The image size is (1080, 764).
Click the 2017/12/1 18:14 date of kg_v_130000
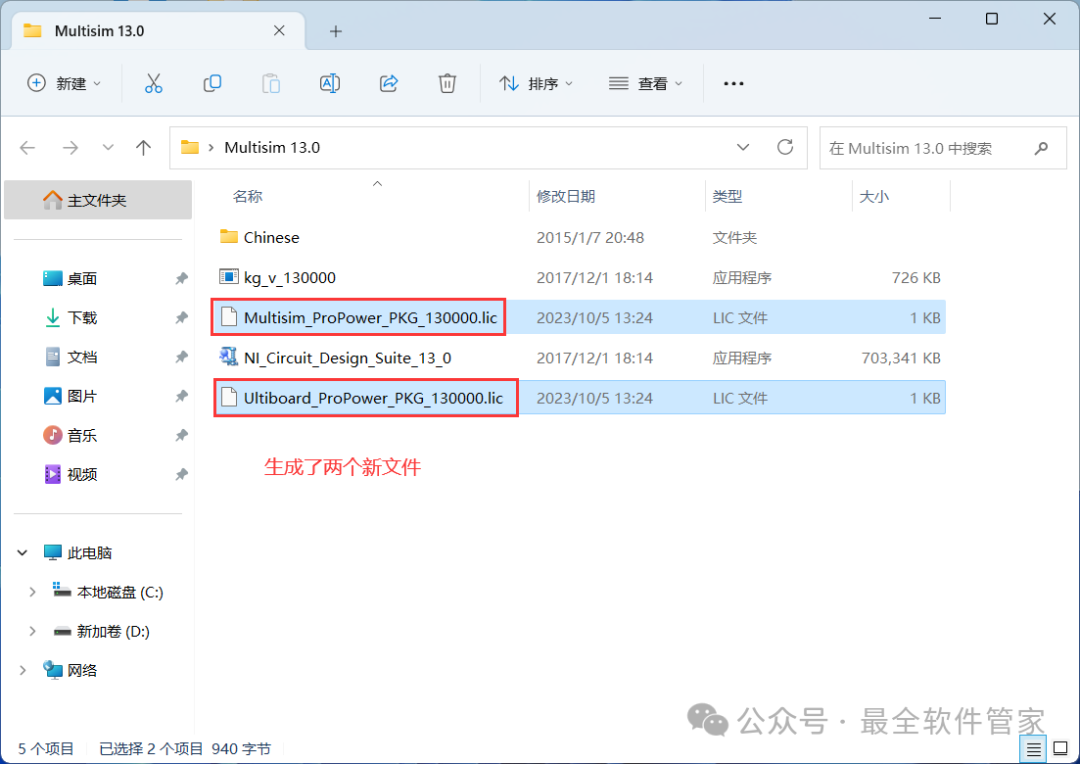[x=594, y=278]
